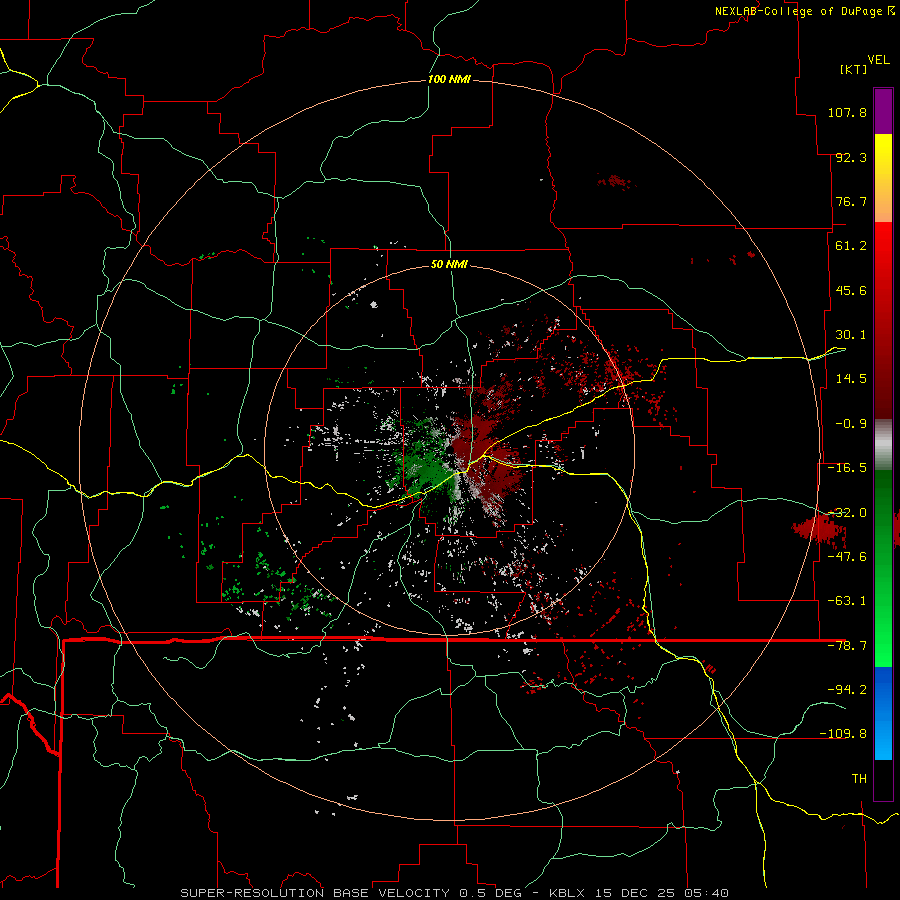Click the bright green segment of color bar
Viewport: 900px width, 900px height.
click(883, 568)
